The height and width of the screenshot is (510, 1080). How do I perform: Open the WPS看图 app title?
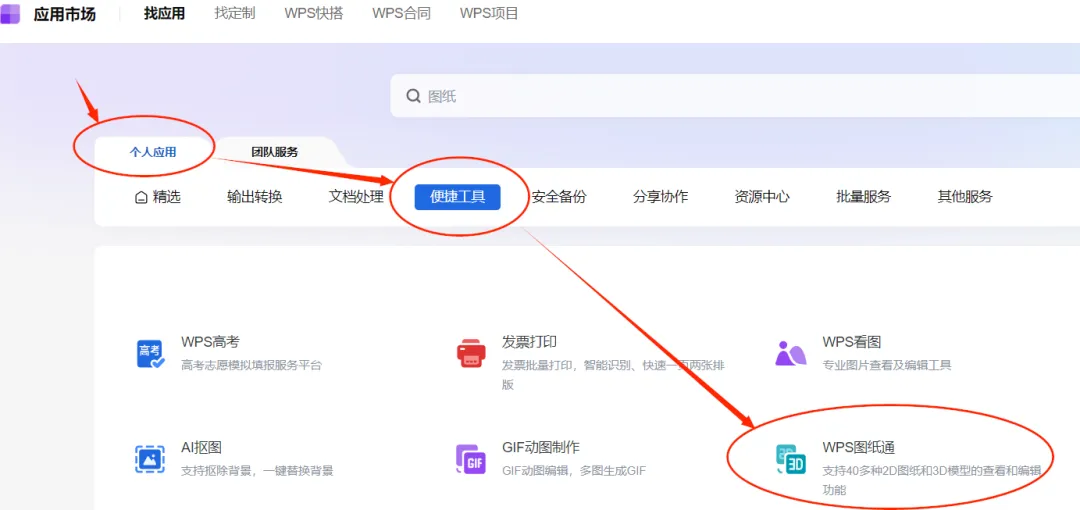[x=851, y=342]
